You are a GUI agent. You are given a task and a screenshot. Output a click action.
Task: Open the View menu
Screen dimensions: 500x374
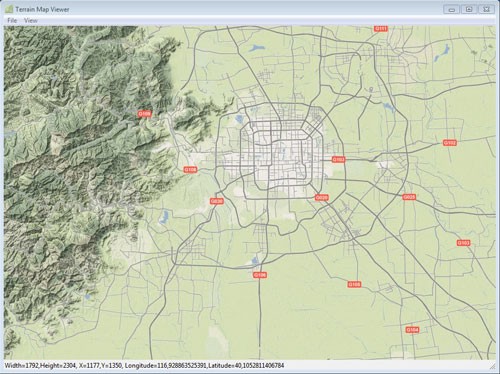(31, 20)
